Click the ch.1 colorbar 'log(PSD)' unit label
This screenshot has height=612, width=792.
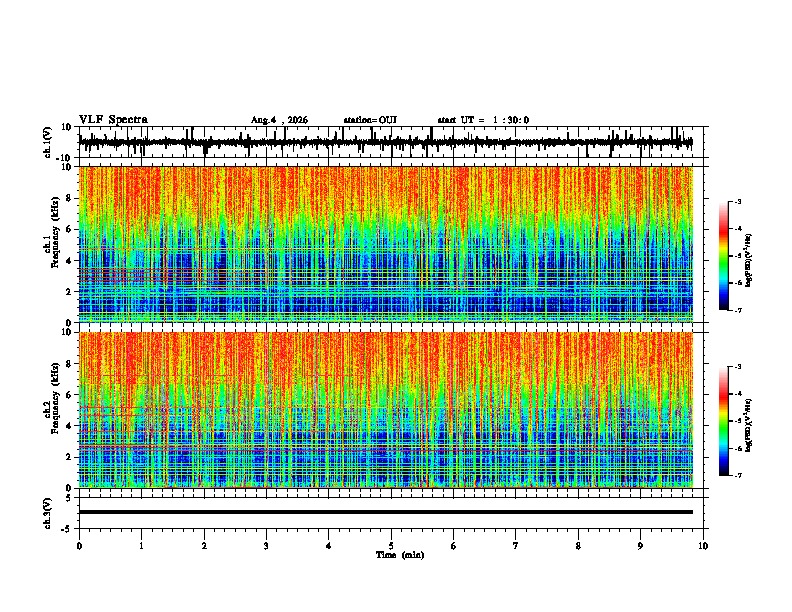coord(749,261)
